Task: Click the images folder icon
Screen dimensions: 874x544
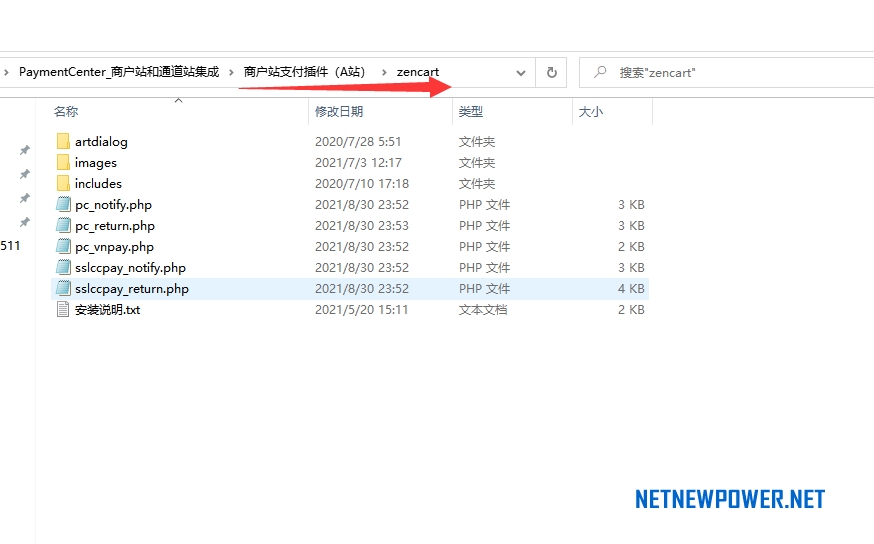Action: click(63, 162)
